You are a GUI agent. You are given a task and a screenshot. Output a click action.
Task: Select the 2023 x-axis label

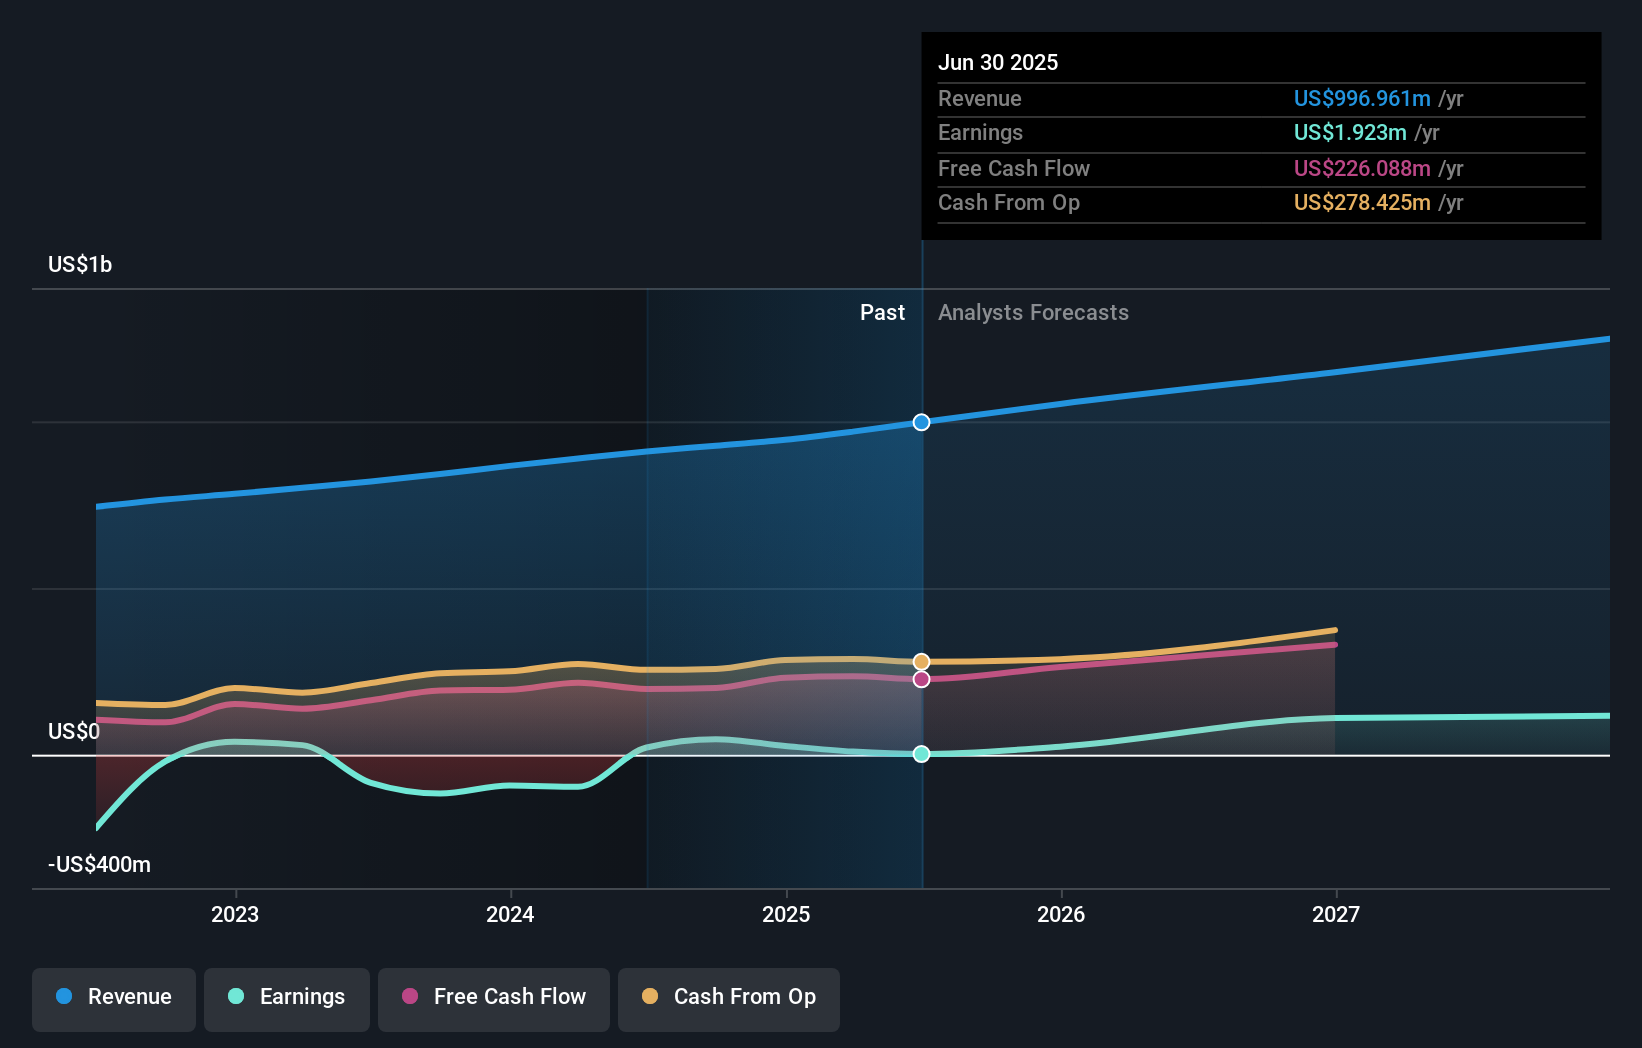click(x=235, y=914)
